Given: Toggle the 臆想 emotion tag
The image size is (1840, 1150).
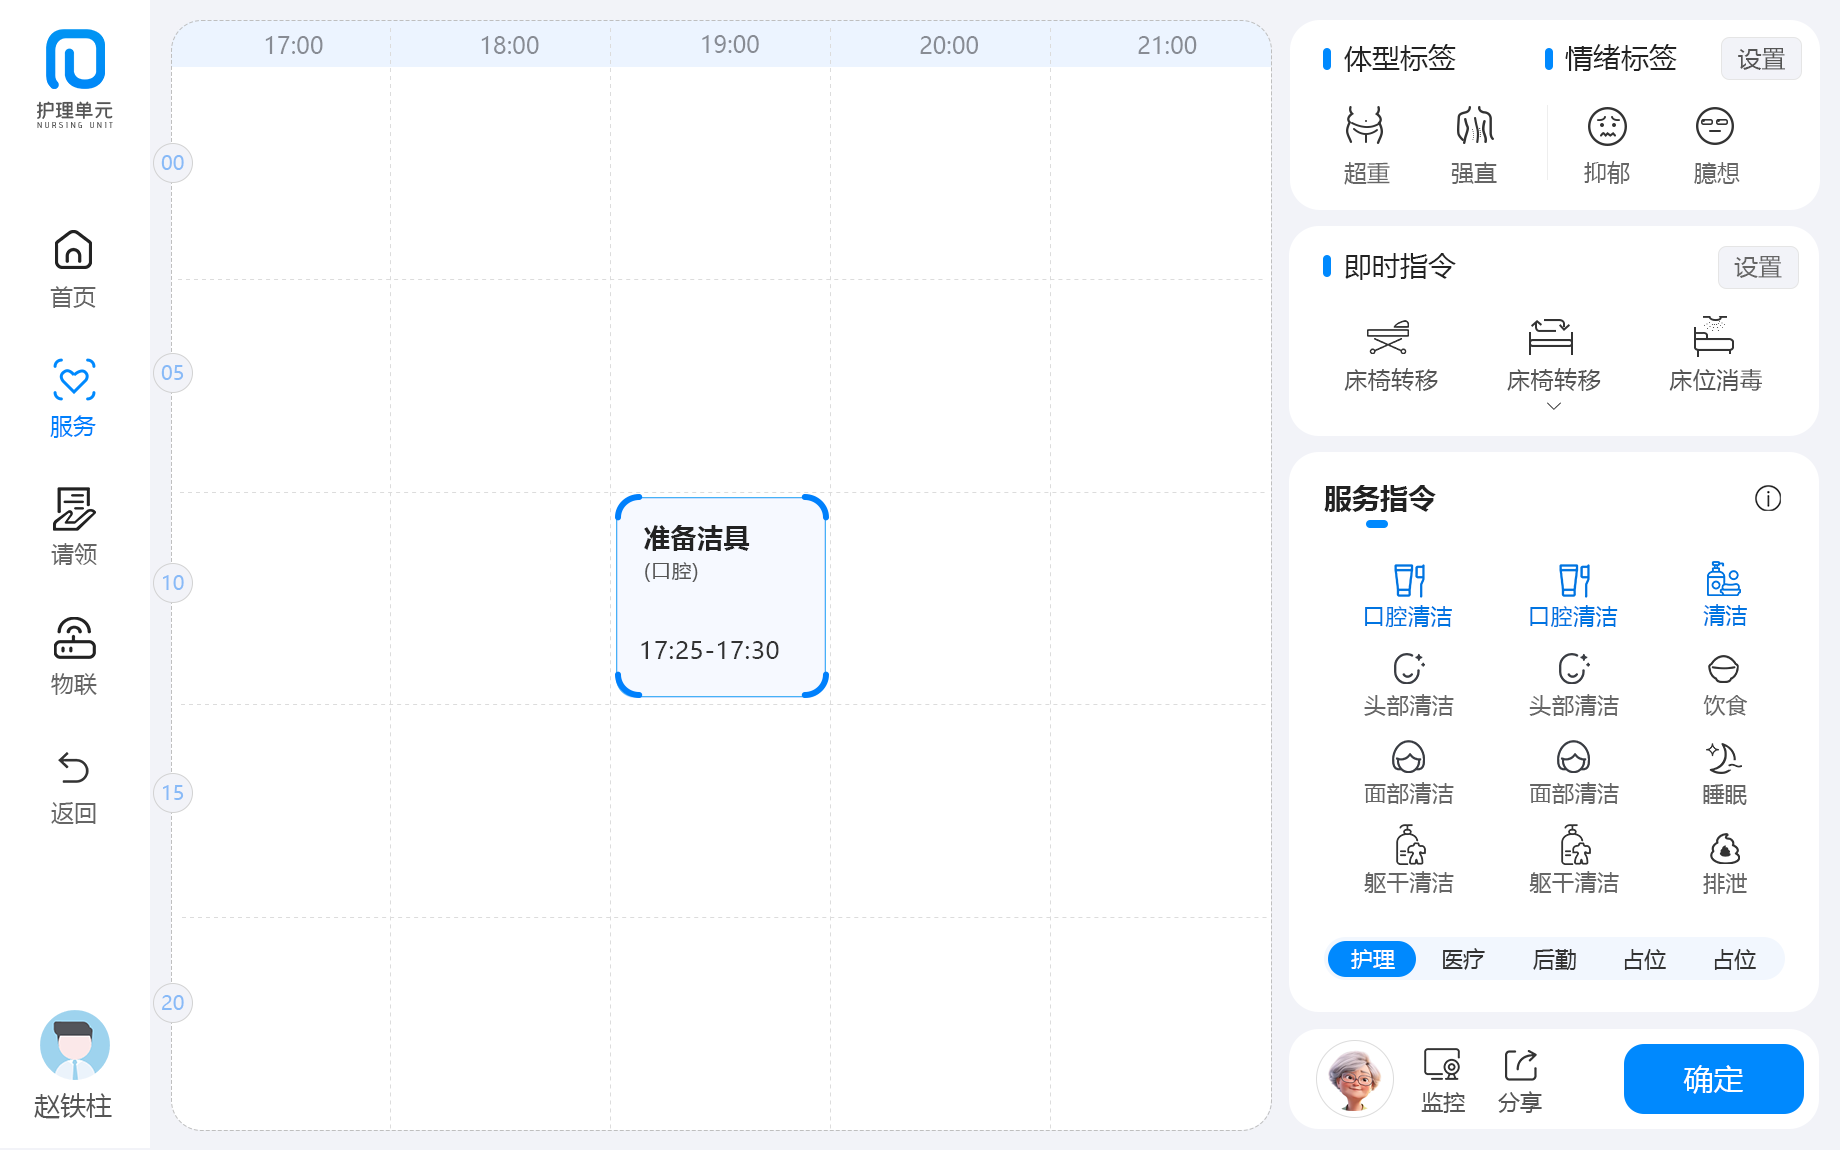Looking at the screenshot, I should click(1715, 127).
